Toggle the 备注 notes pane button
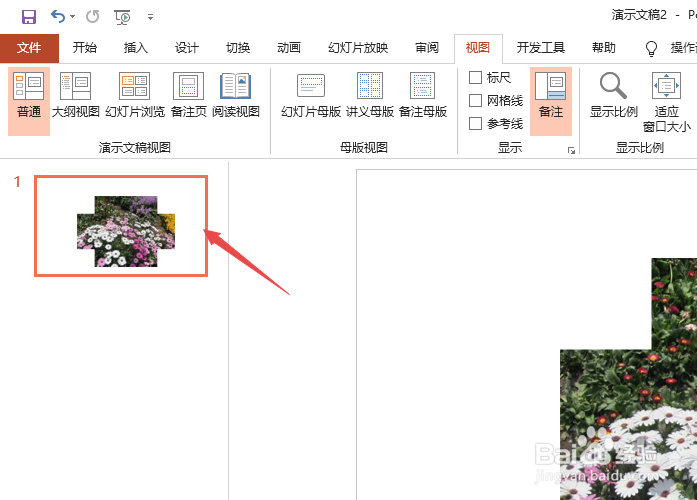697x500 pixels. 551,101
